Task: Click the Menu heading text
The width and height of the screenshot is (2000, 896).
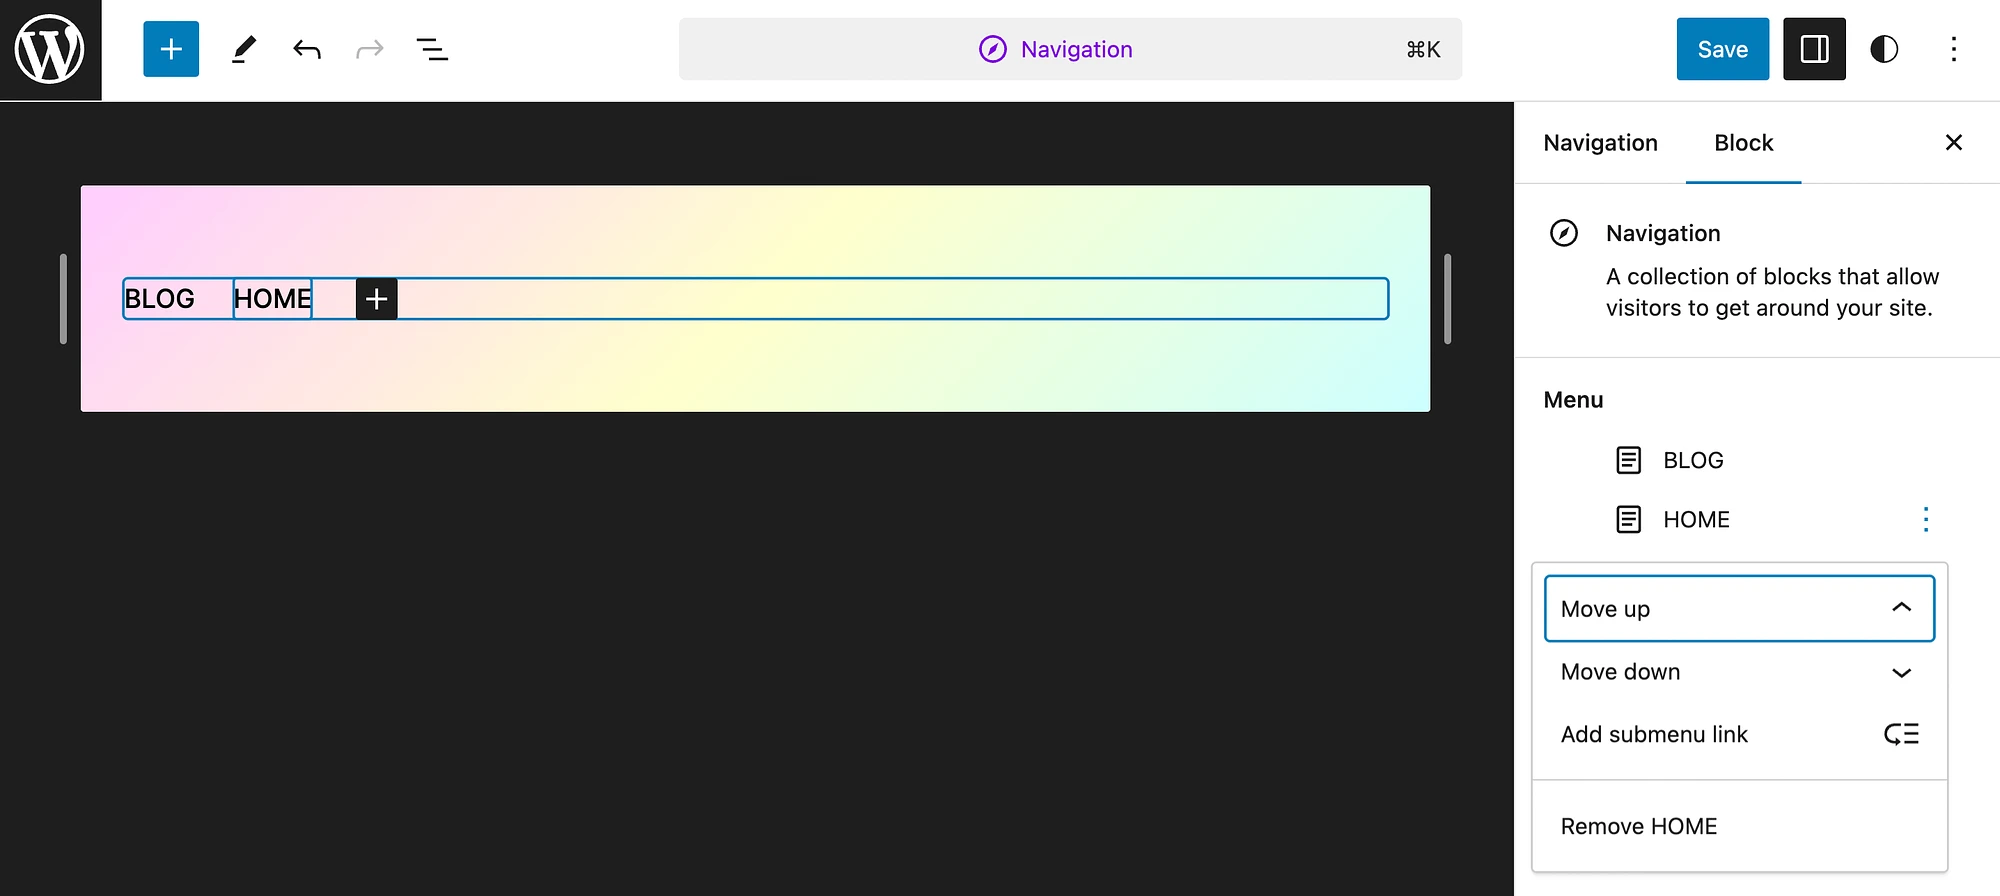Action: pos(1573,400)
